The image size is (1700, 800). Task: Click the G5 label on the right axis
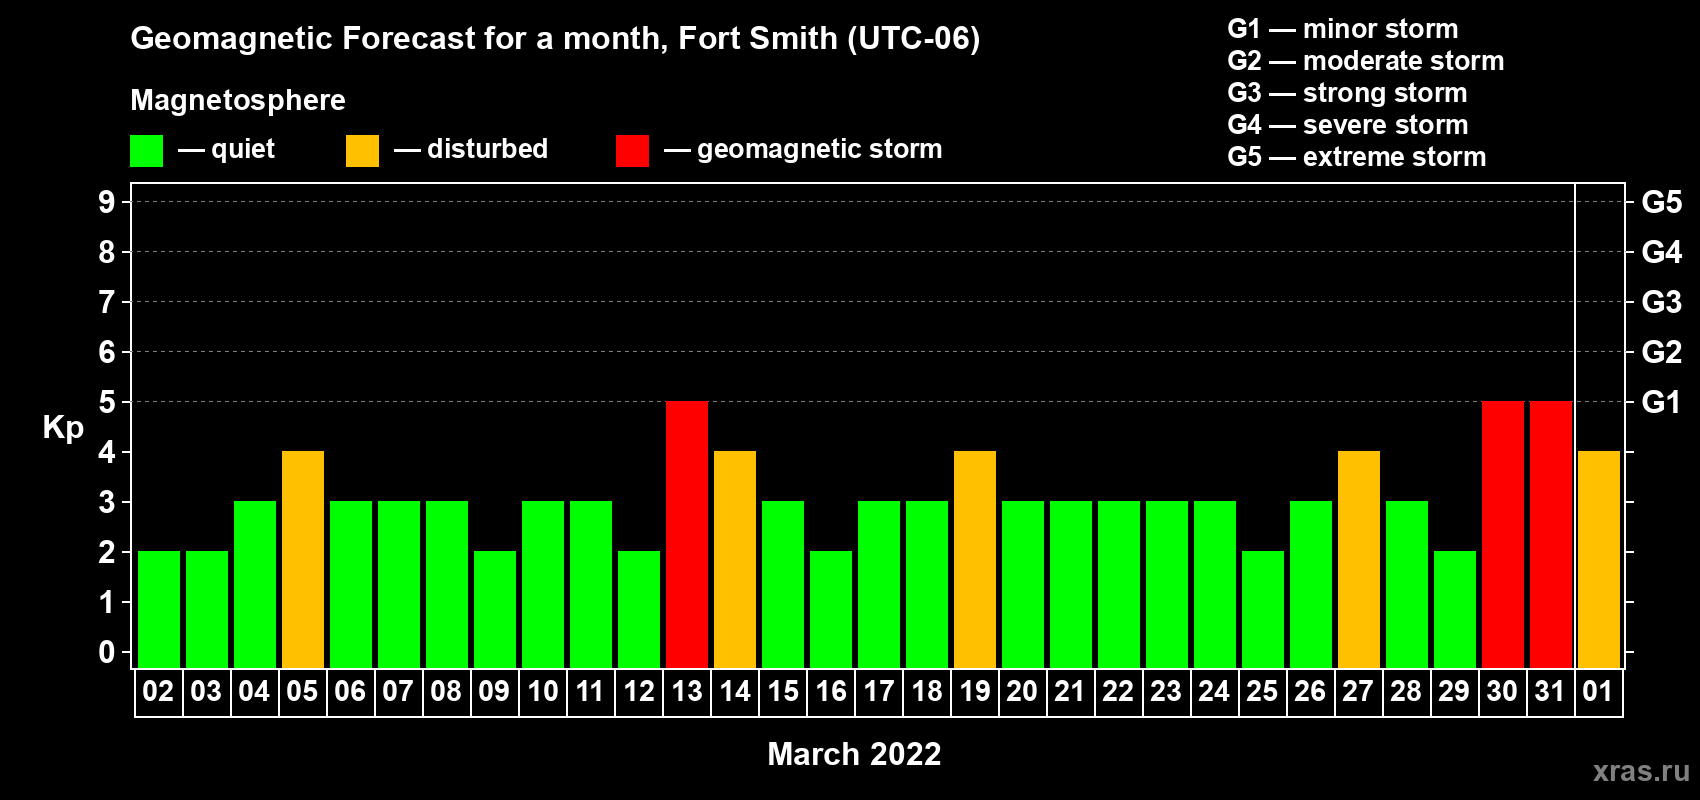(x=1661, y=202)
